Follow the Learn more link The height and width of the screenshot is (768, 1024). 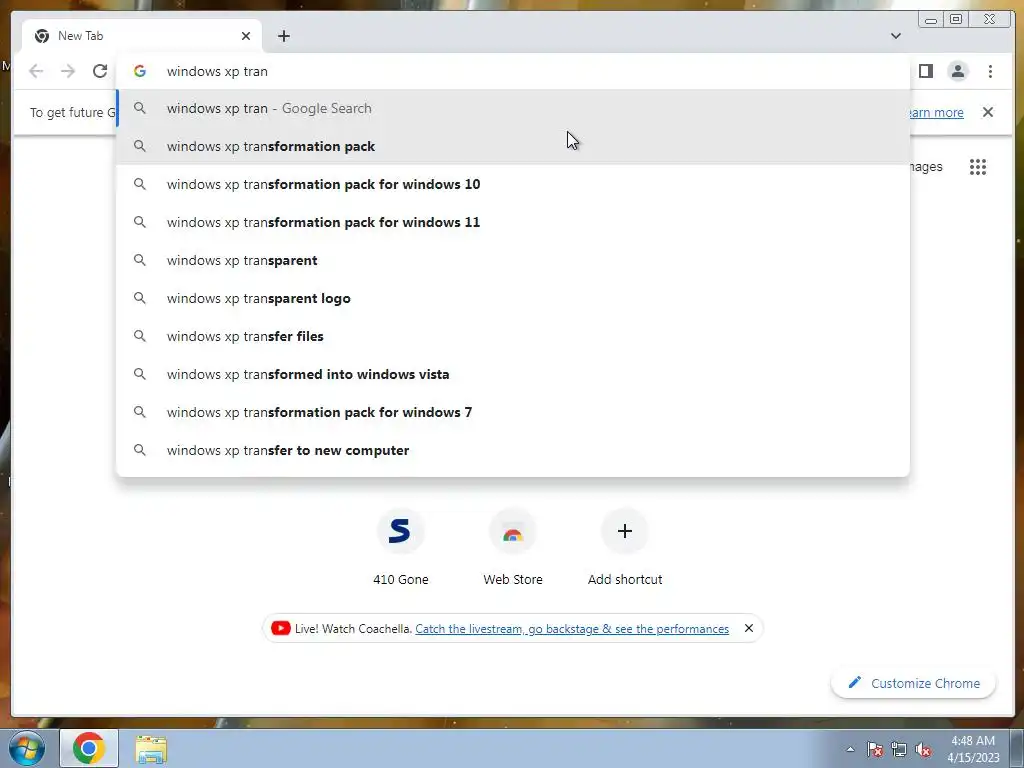[x=936, y=112]
